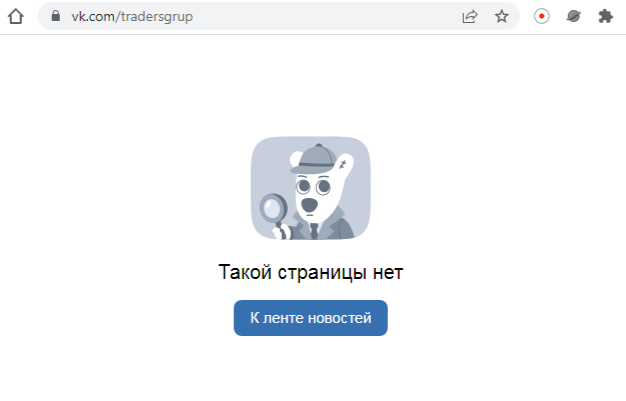Image resolution: width=626 pixels, height=401 pixels.
Task: Click the "tradersgrup" path in the URL
Action: click(x=157, y=17)
